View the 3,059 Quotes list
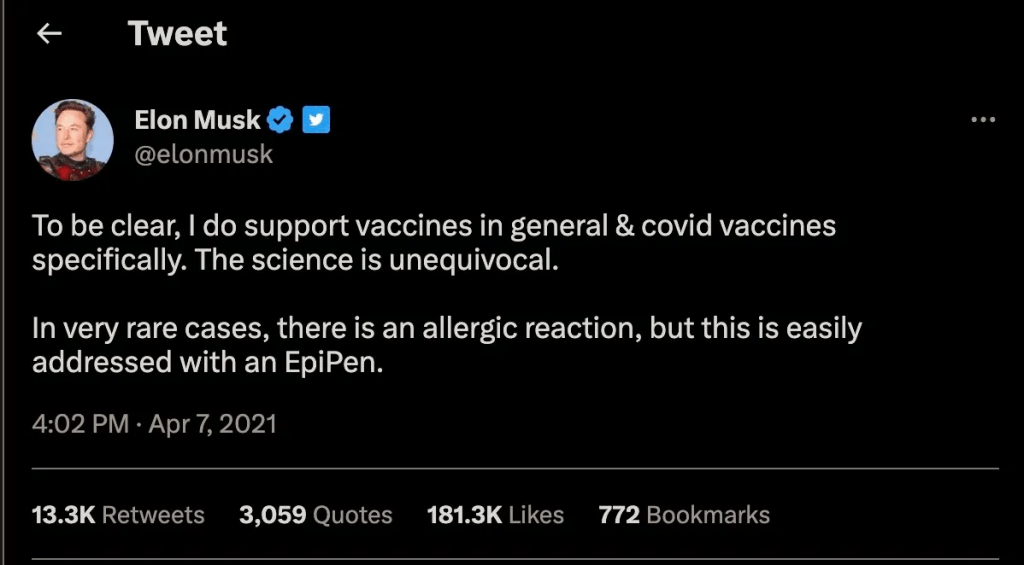This screenshot has height=565, width=1024. click(315, 515)
